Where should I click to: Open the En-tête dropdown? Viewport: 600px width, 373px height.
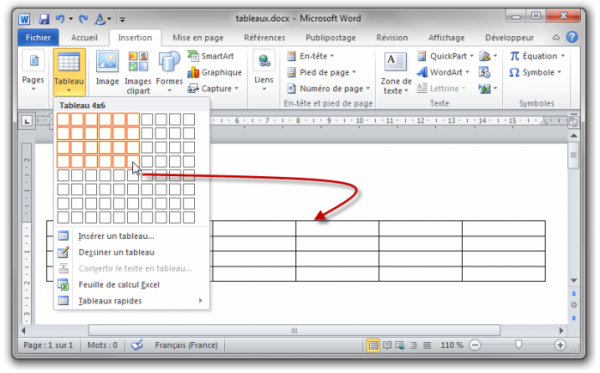pos(311,56)
